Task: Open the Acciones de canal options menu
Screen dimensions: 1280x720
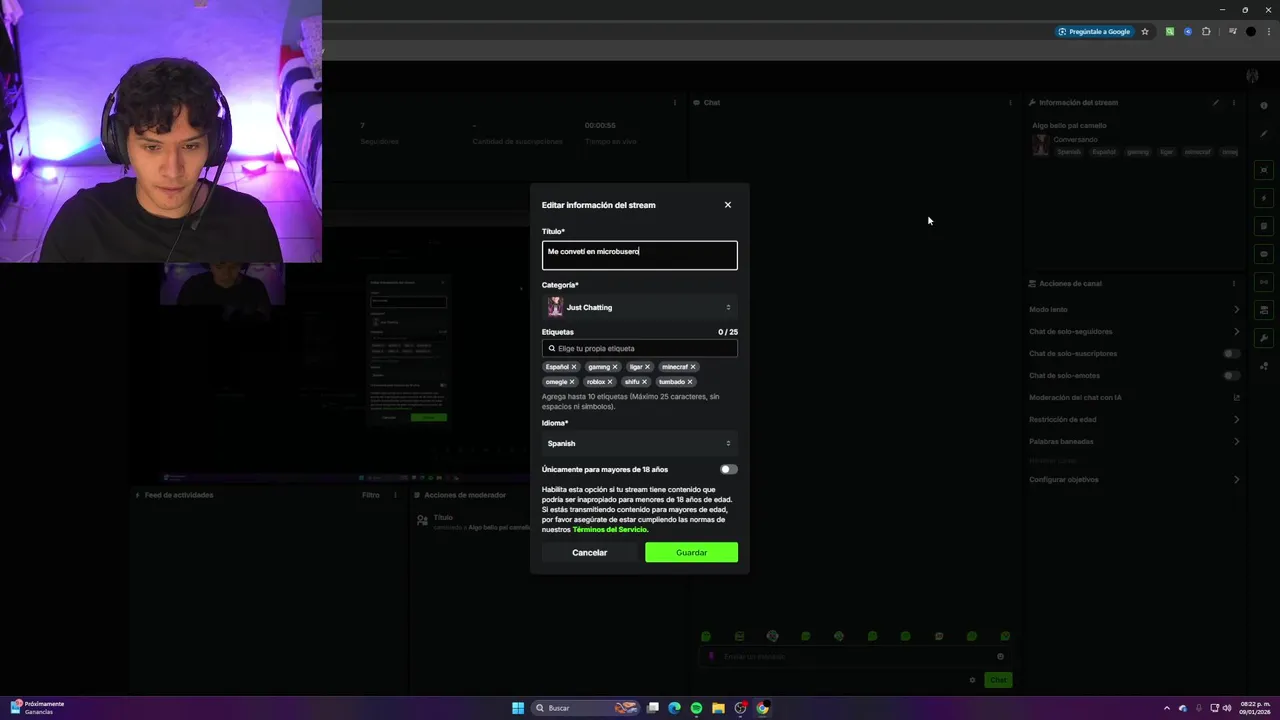Action: 1234,284
